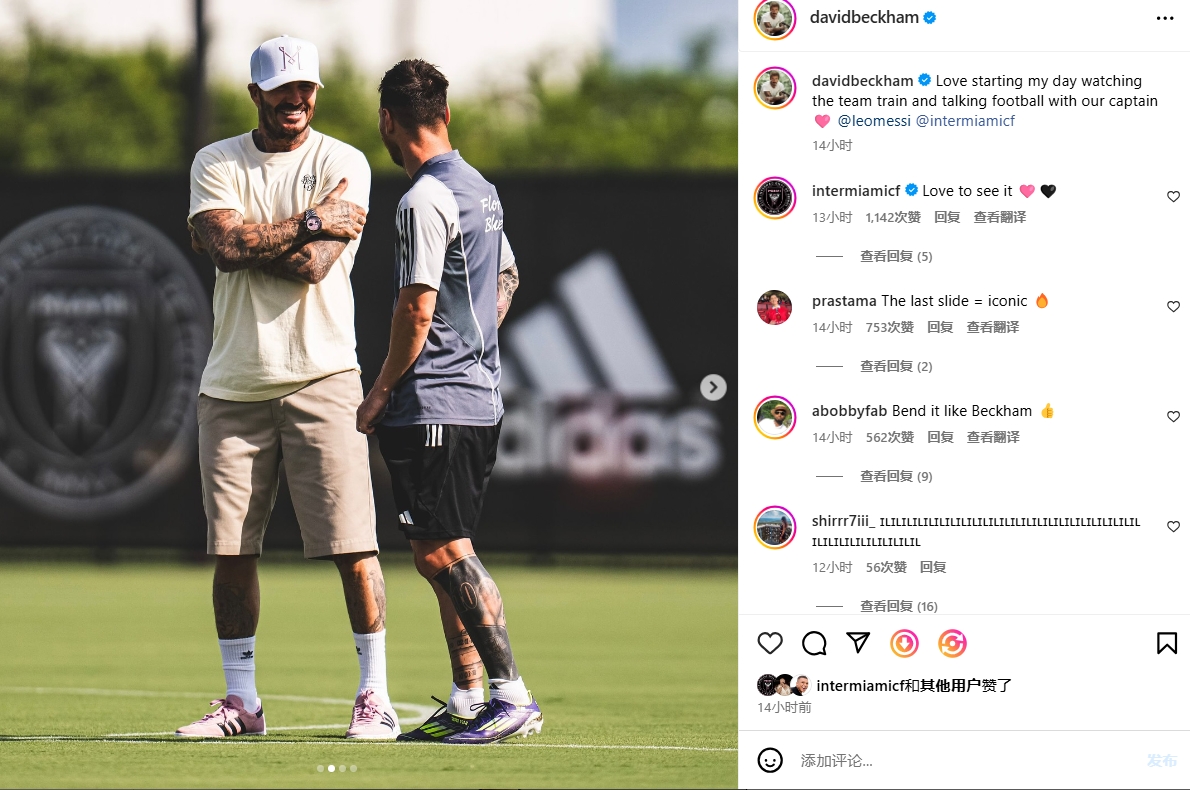Go to next photo with arrow

click(713, 387)
